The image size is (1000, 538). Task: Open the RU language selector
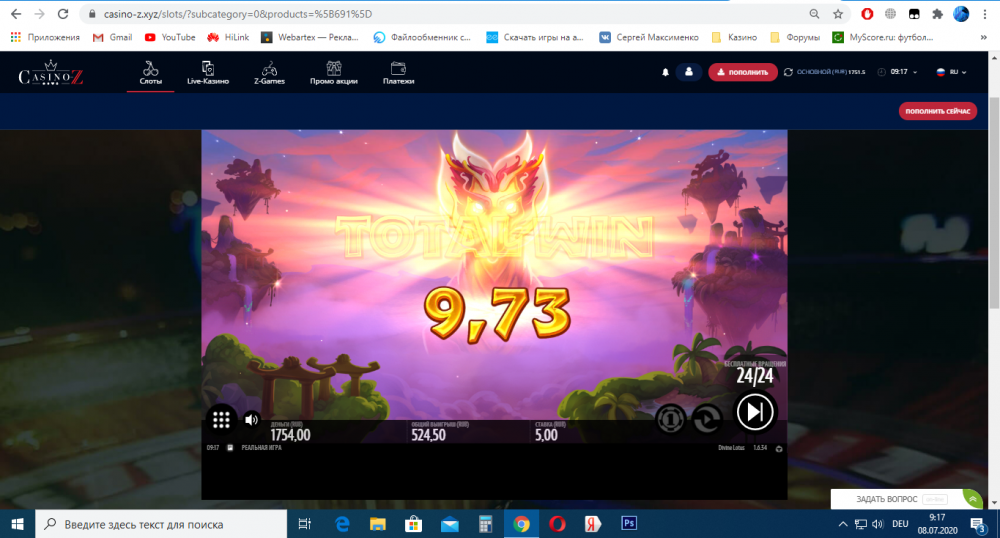tap(951, 72)
